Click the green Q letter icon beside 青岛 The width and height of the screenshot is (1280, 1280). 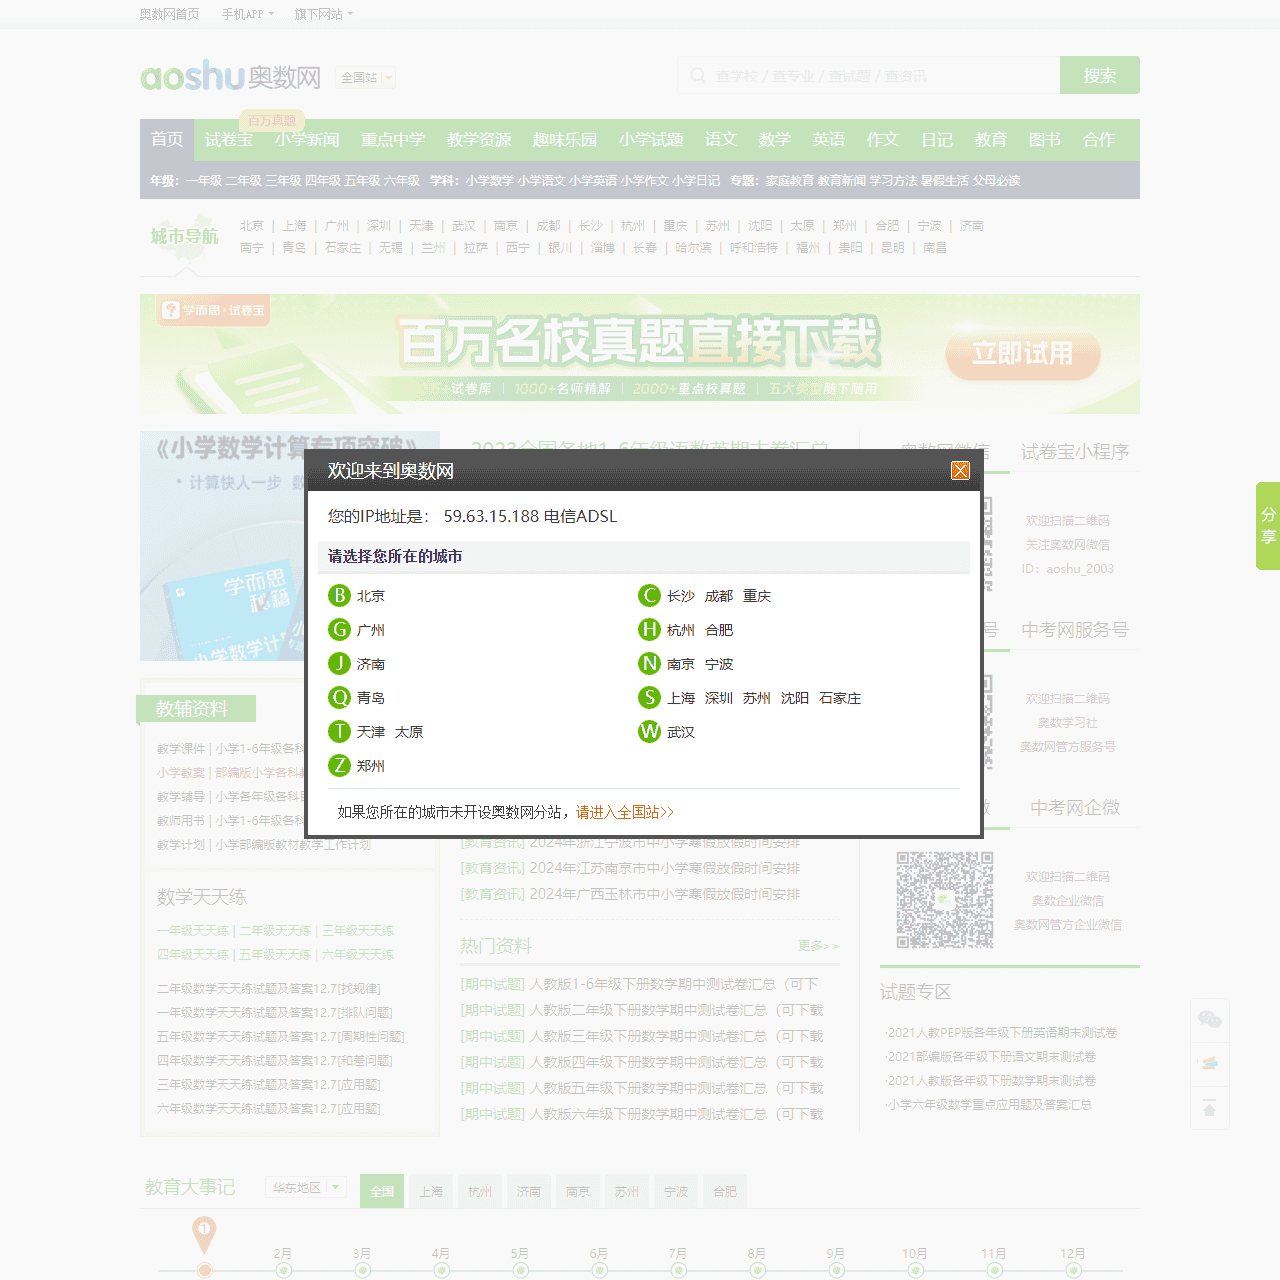[340, 698]
